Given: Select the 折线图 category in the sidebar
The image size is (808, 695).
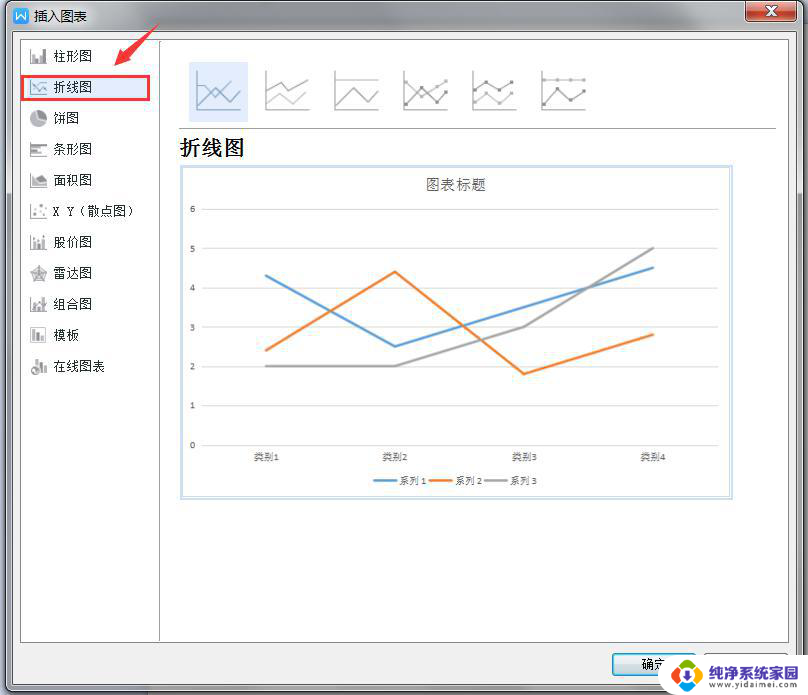Looking at the screenshot, I should click(72, 87).
